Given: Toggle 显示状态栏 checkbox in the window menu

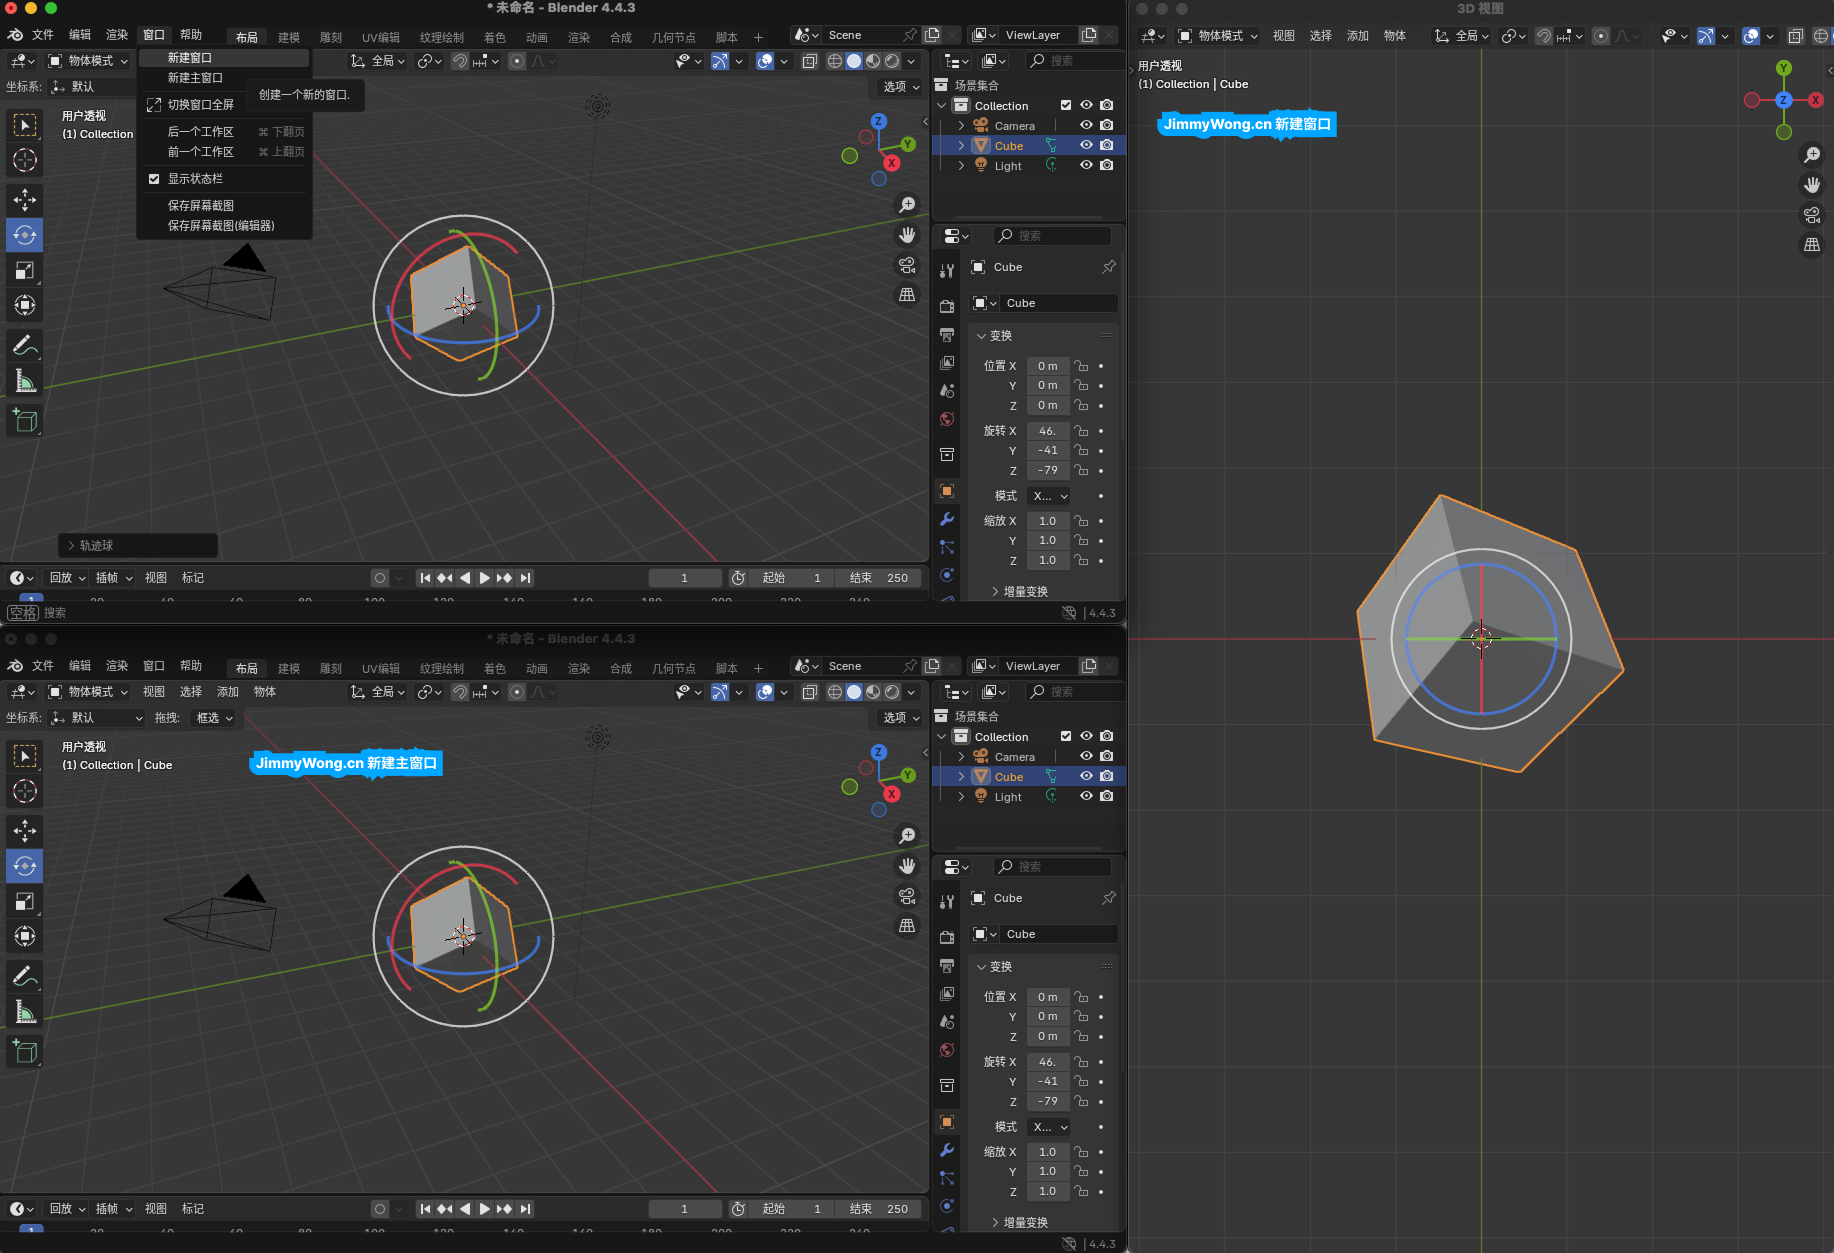Looking at the screenshot, I should tap(154, 179).
